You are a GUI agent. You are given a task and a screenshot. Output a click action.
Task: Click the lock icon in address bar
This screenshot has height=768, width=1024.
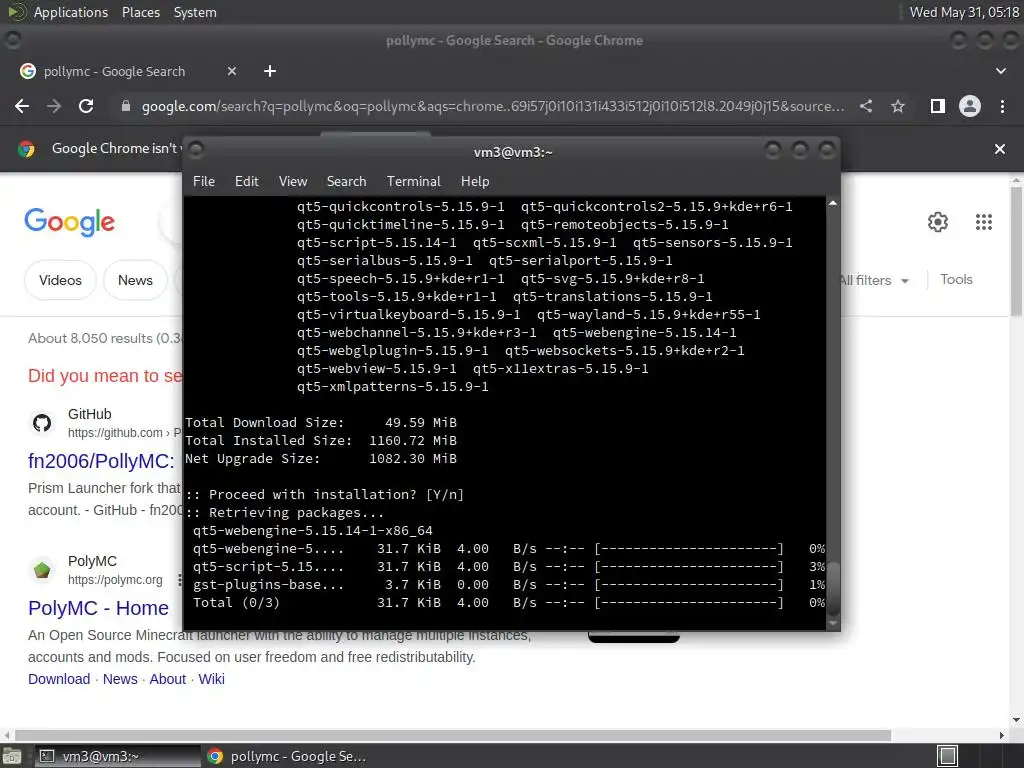[126, 106]
